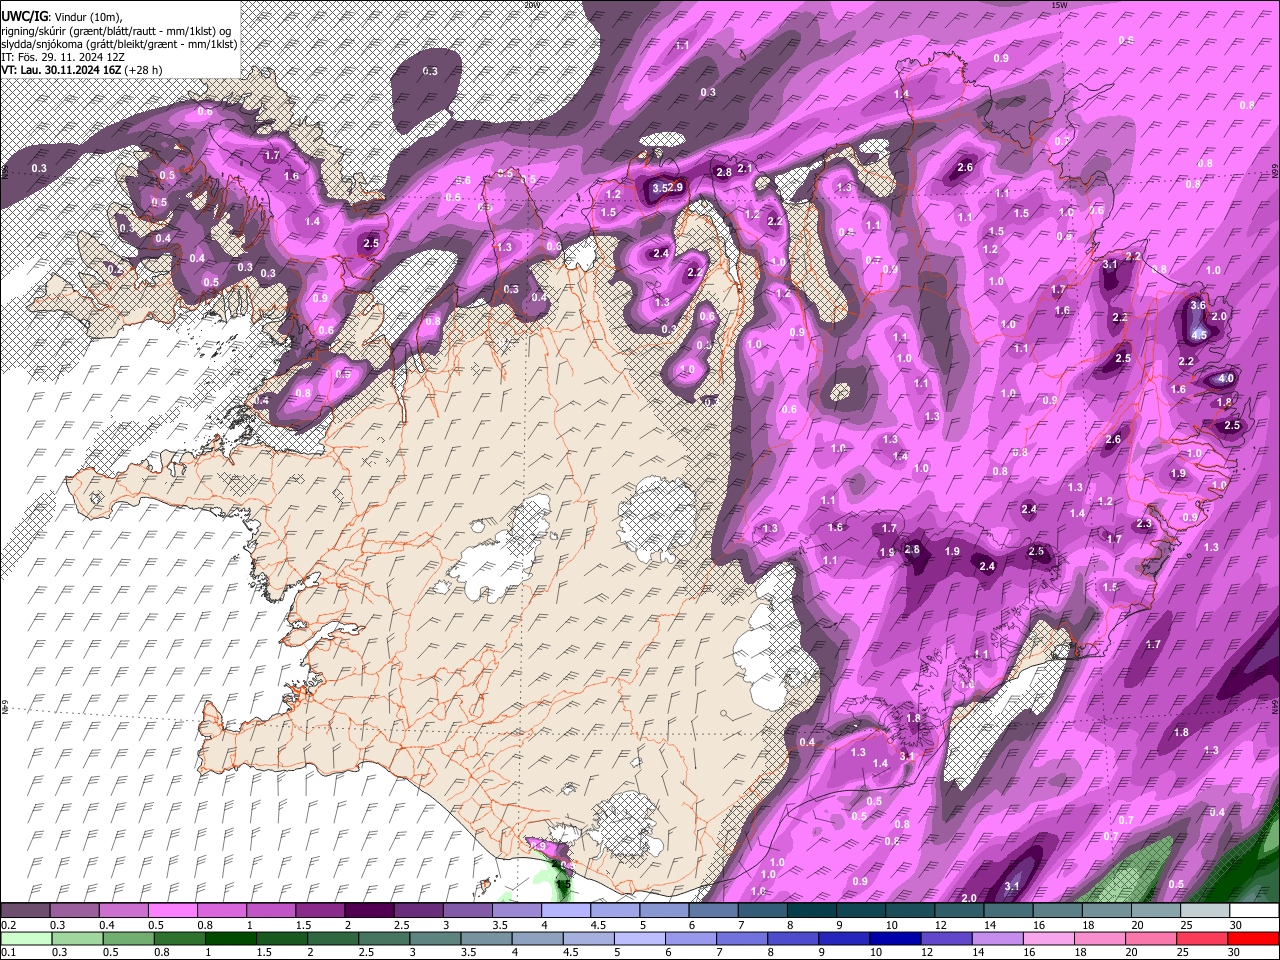Click the bottom legend swatch labeled 0.3
This screenshot has height=960, width=1280.
(x=77, y=938)
